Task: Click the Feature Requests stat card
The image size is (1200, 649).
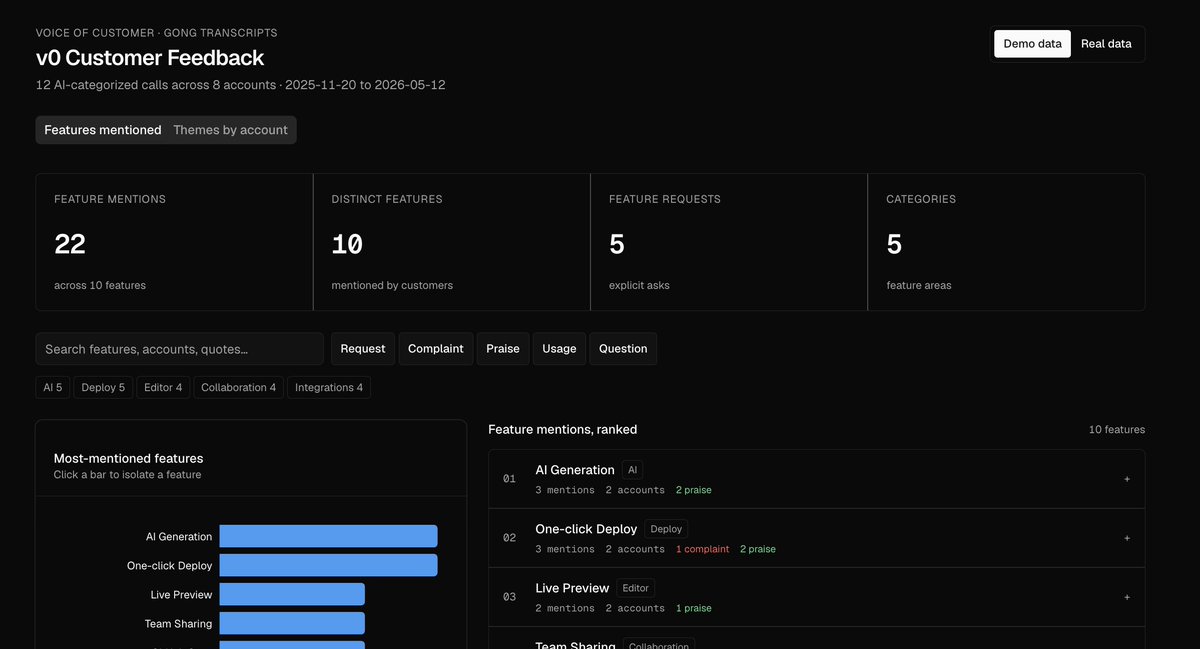Action: [729, 242]
